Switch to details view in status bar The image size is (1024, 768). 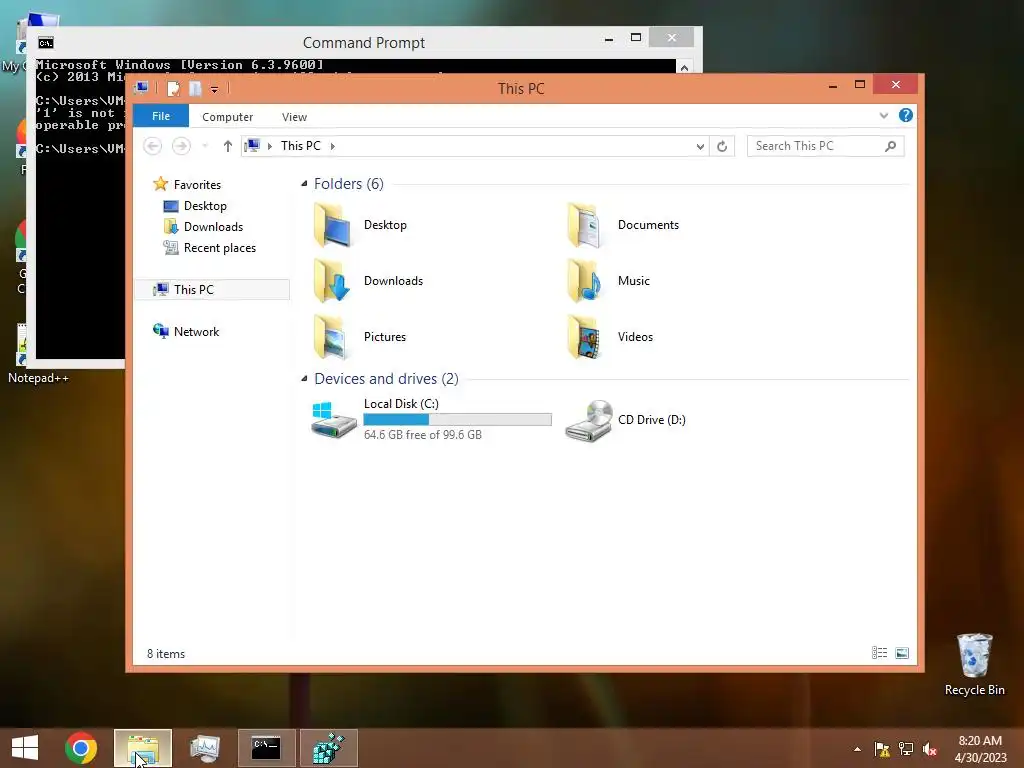pyautogui.click(x=879, y=652)
